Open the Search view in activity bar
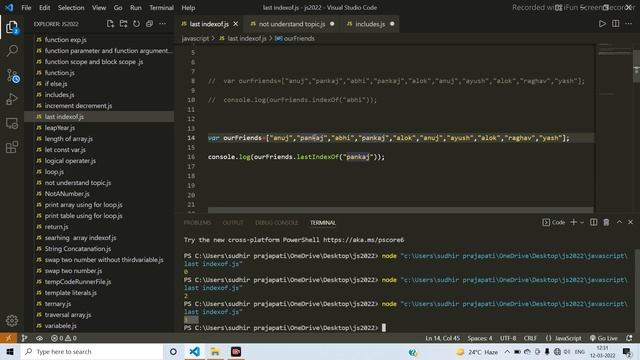Viewport: 640px width, 360px height. click(12, 51)
